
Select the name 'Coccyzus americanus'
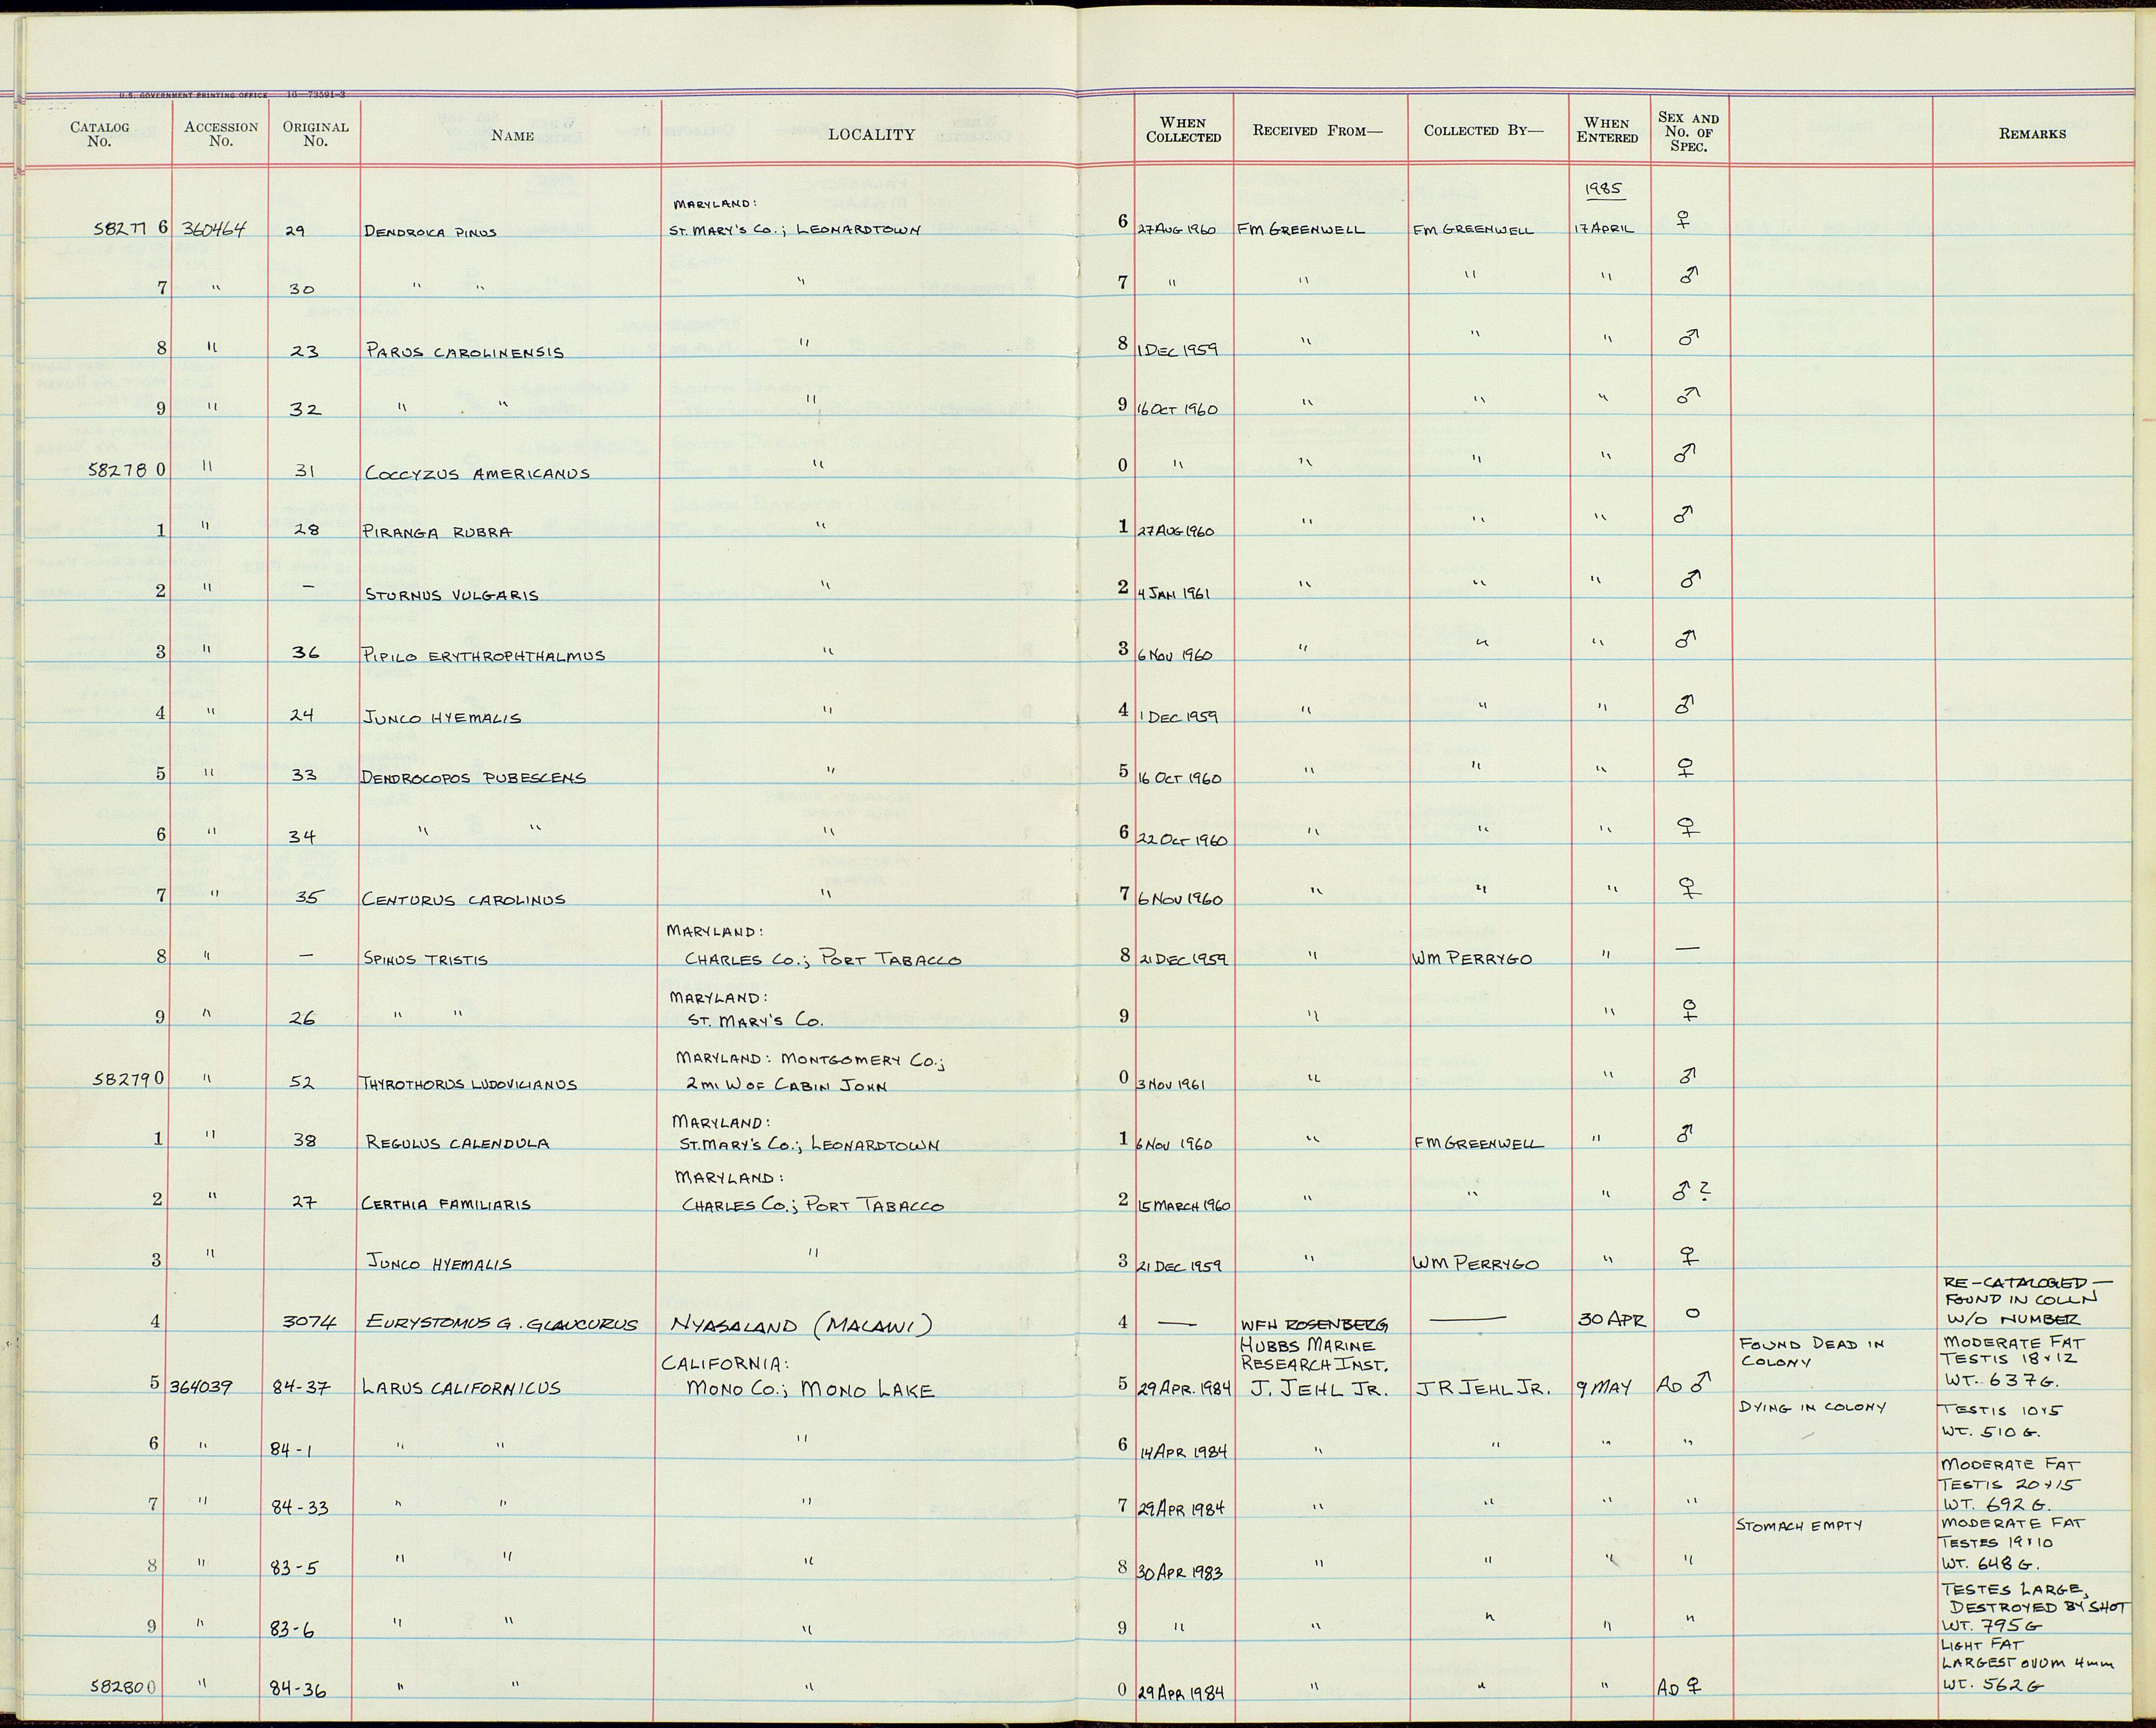click(477, 473)
